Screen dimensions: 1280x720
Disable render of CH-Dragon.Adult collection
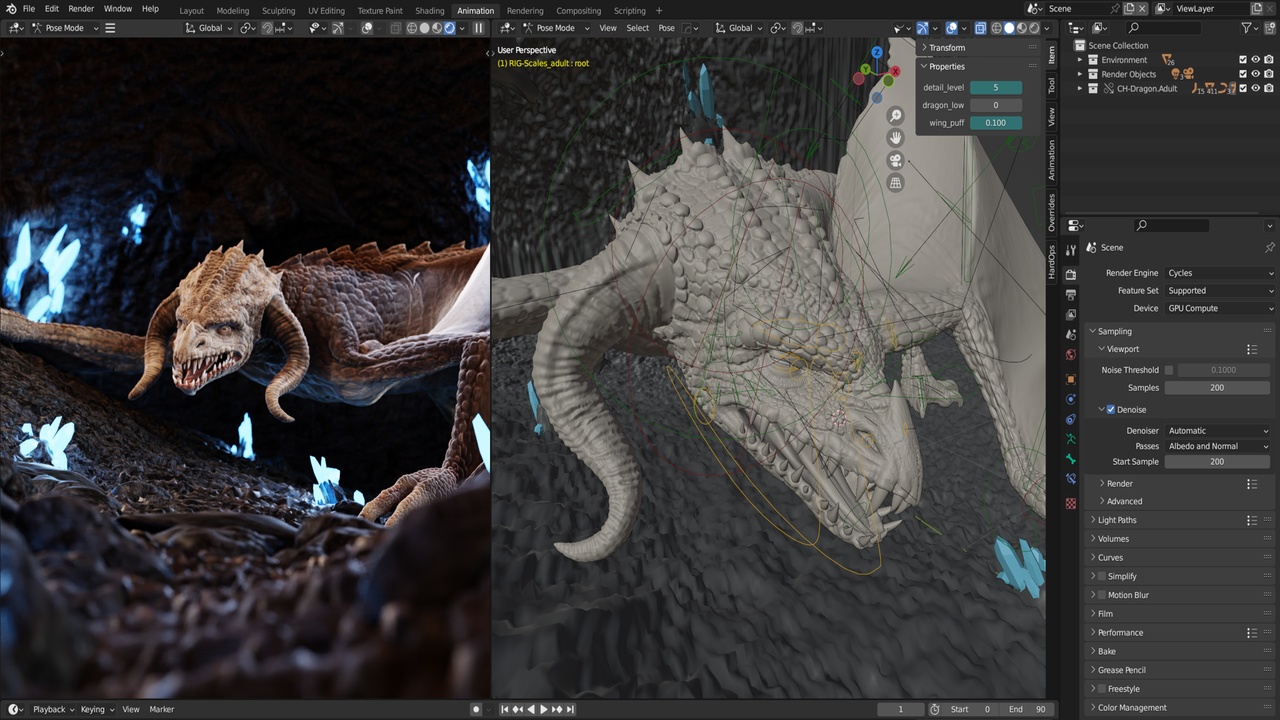click(1268, 88)
